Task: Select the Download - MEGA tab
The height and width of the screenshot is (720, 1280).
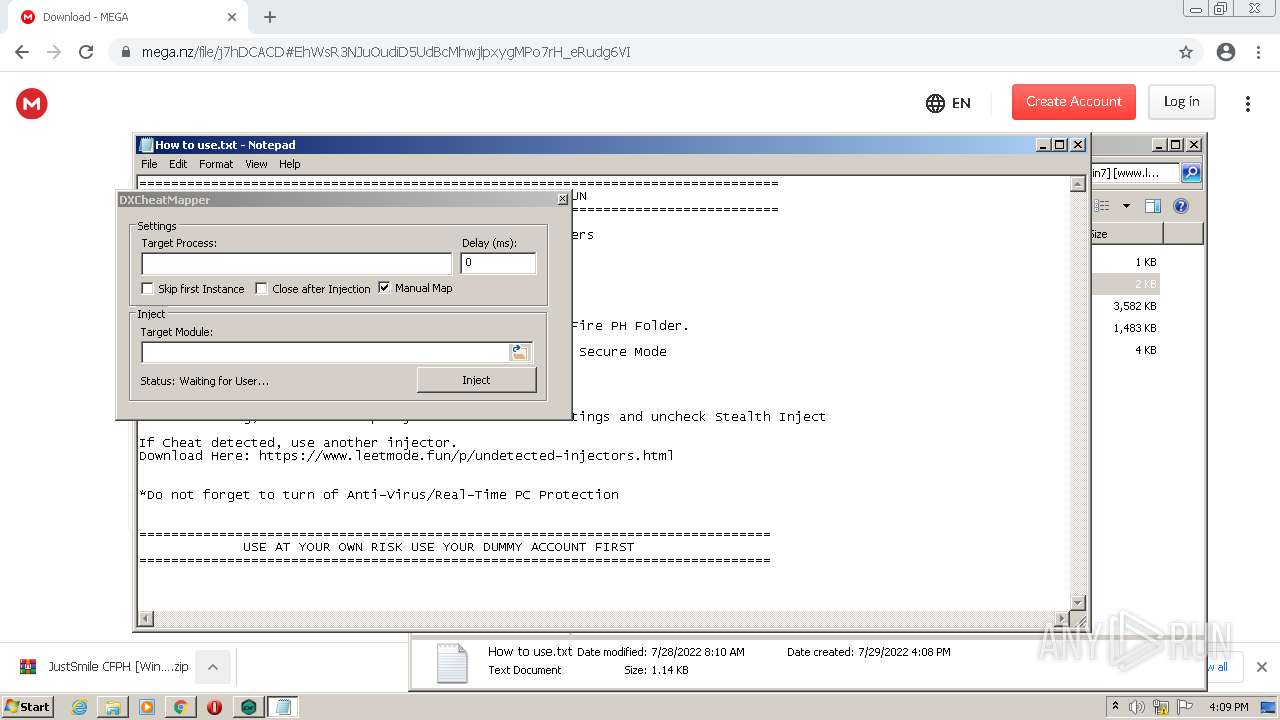Action: tap(127, 17)
